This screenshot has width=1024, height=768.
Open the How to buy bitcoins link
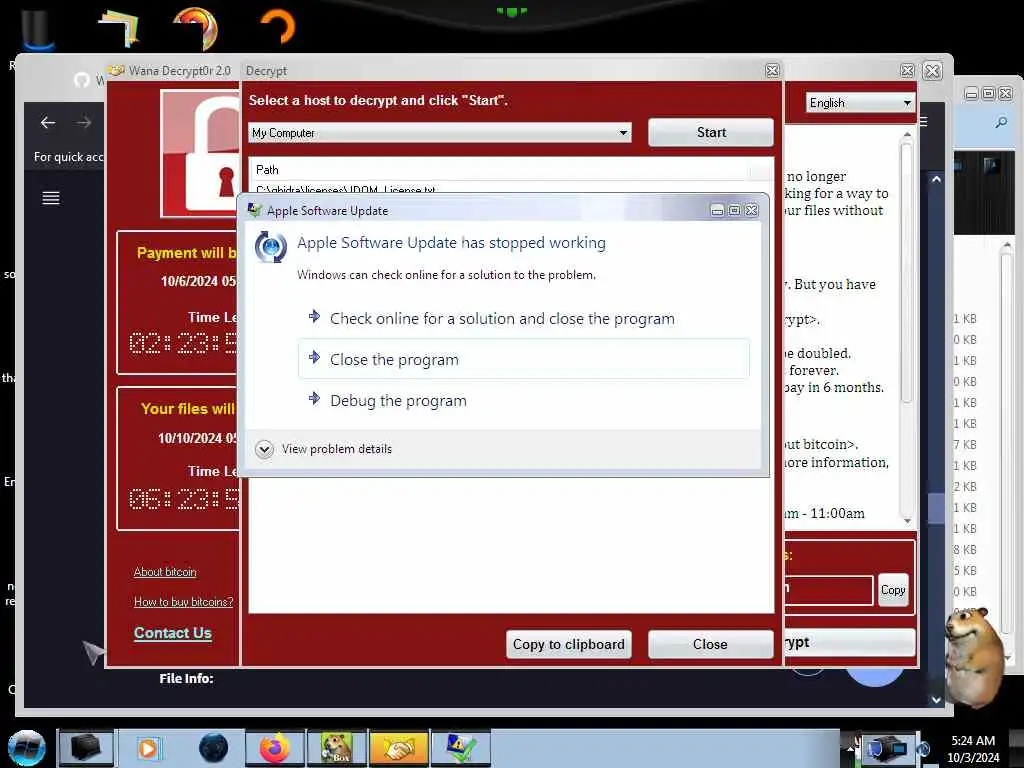point(184,602)
